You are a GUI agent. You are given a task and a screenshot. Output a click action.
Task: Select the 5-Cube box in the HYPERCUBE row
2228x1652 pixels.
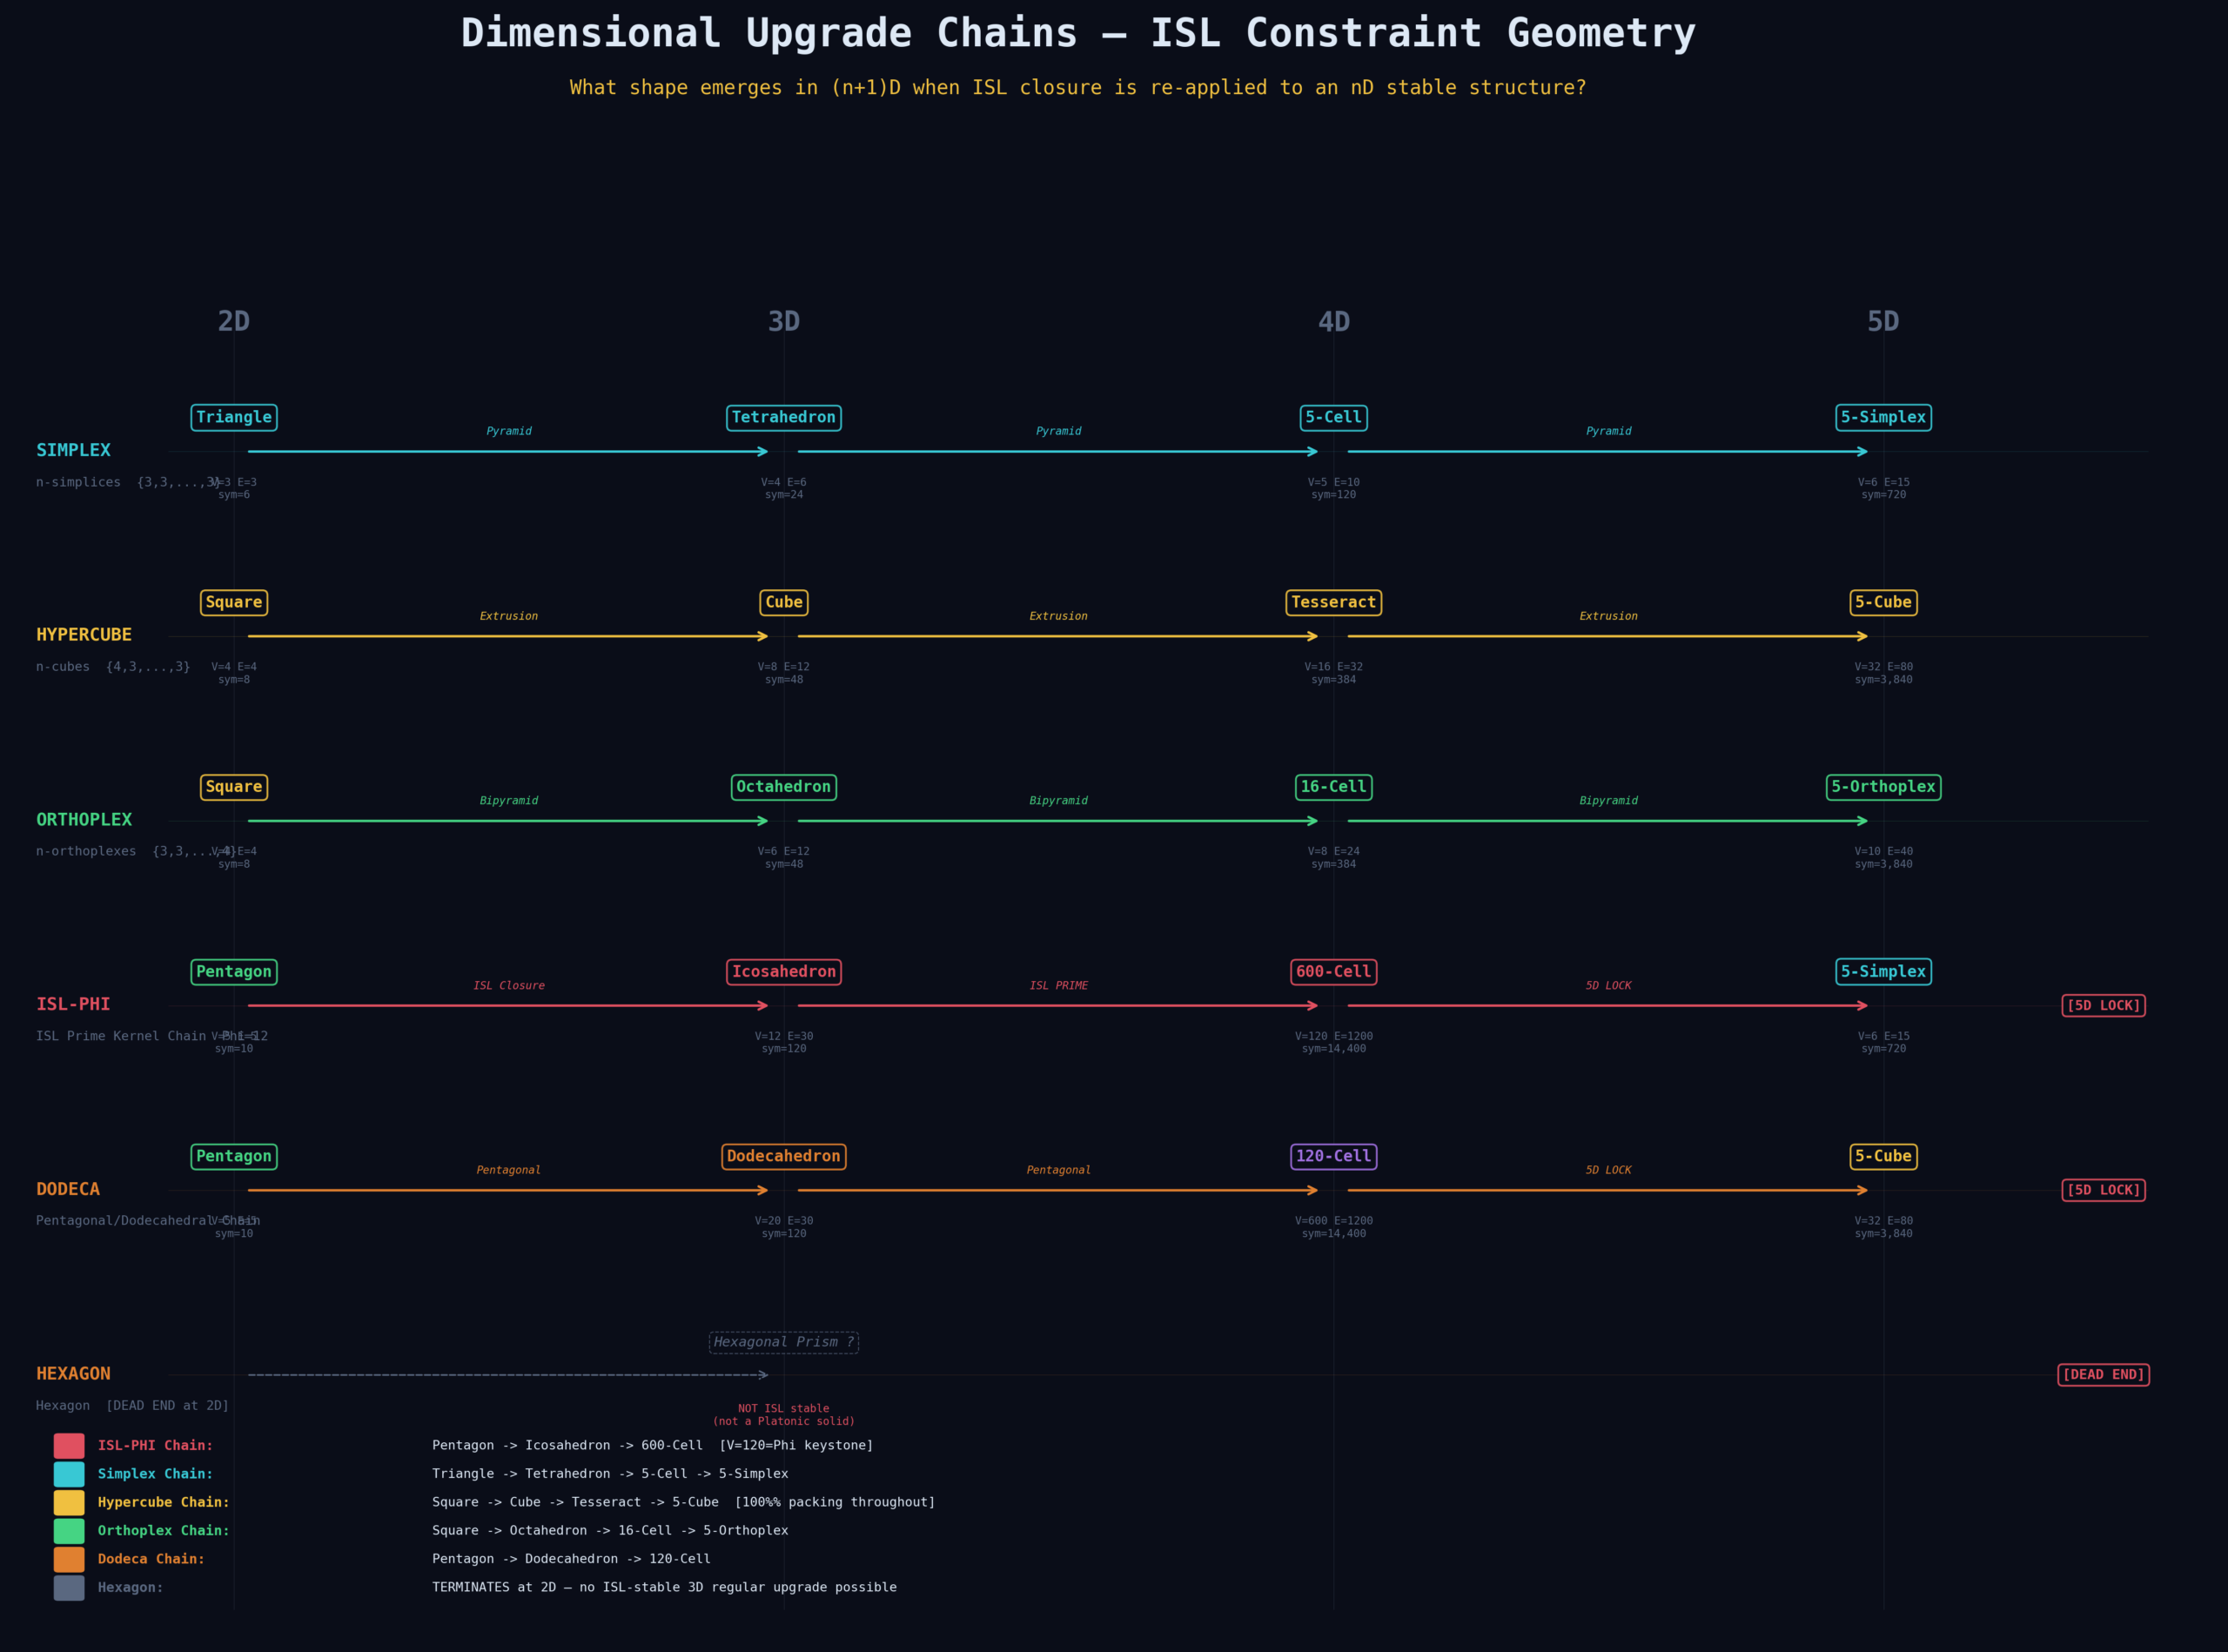point(1884,603)
